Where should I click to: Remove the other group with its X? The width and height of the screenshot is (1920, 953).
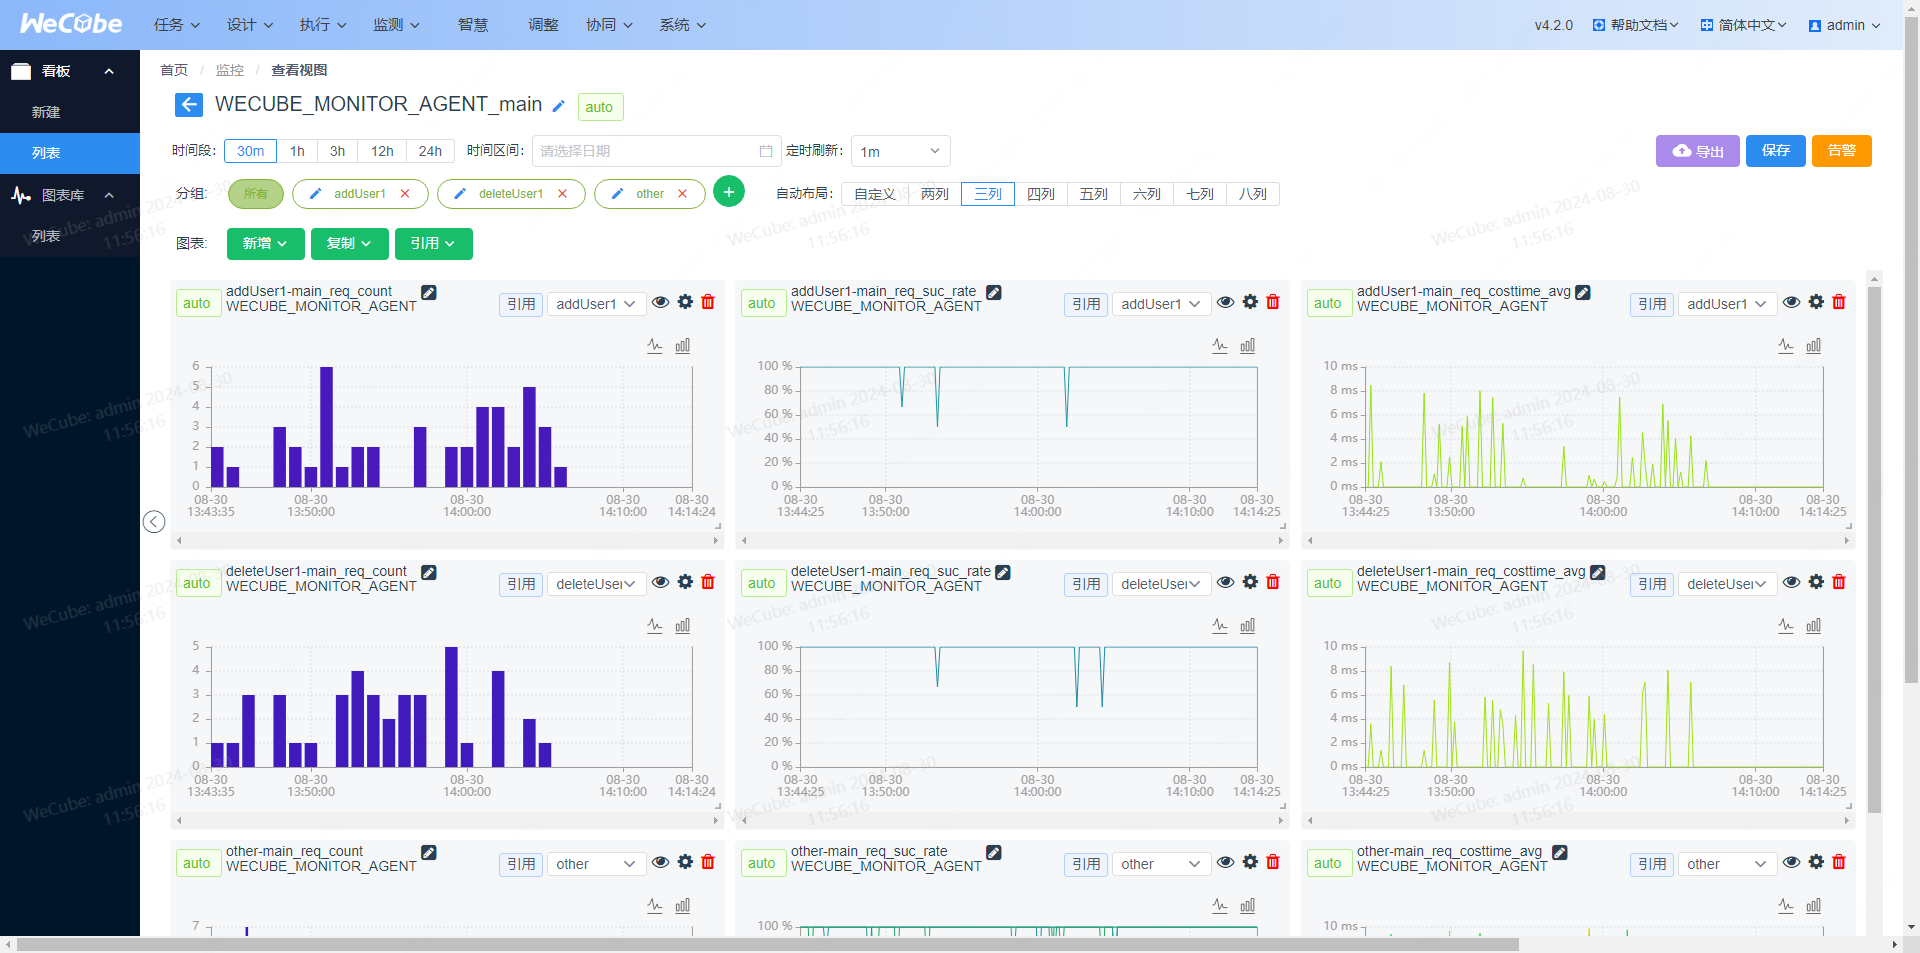(x=683, y=194)
